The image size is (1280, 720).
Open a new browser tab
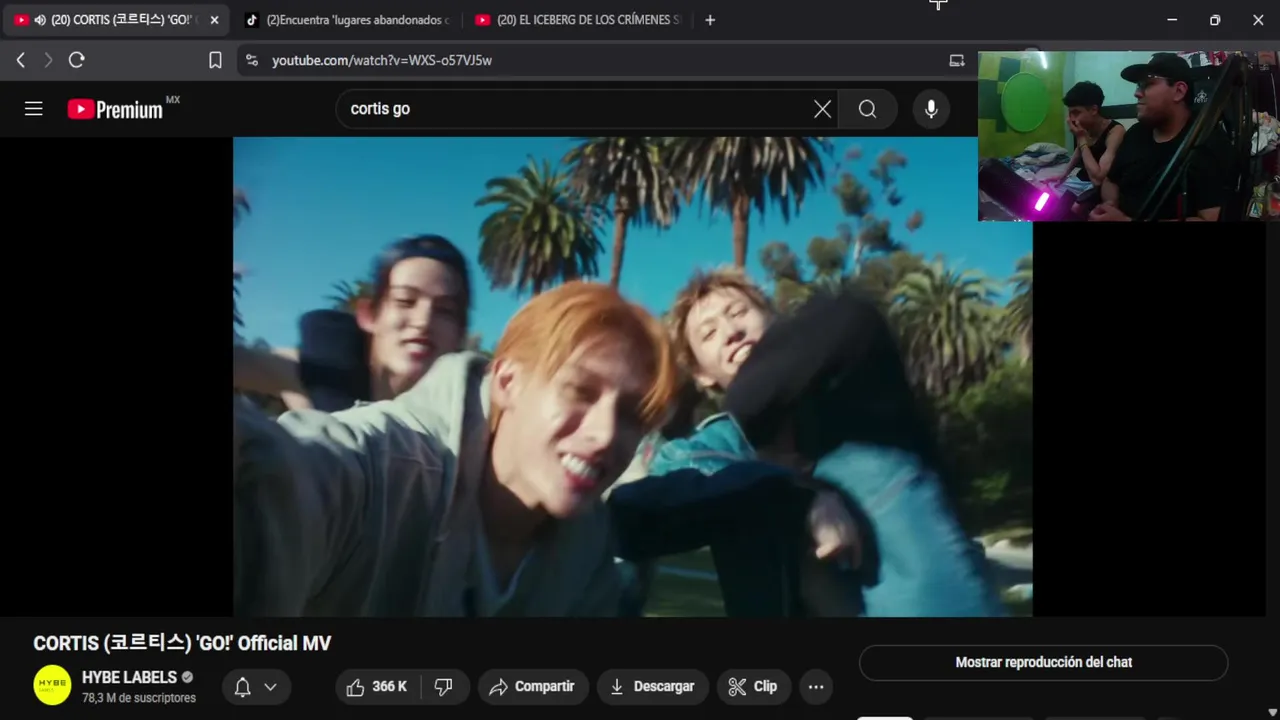710,20
